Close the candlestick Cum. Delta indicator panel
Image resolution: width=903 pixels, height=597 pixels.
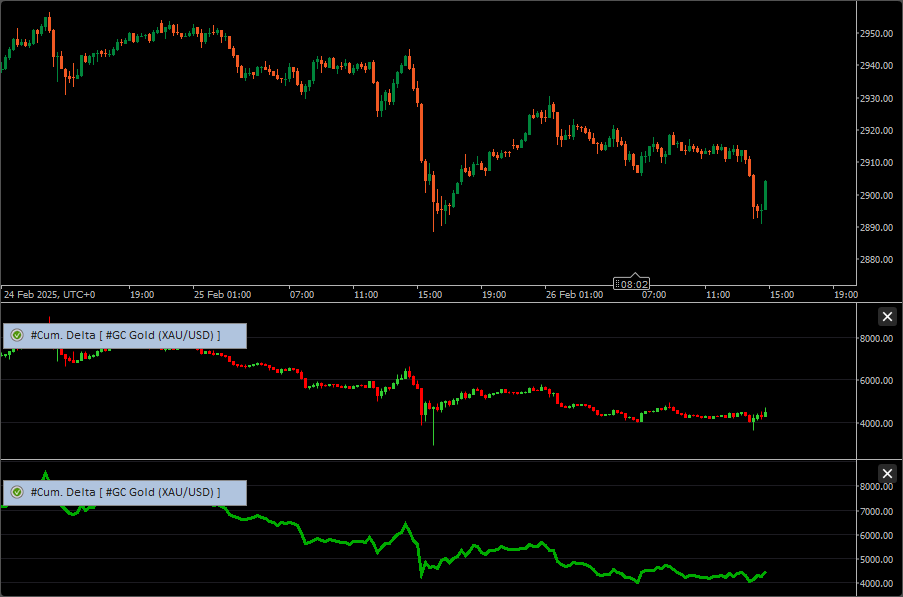(x=887, y=317)
